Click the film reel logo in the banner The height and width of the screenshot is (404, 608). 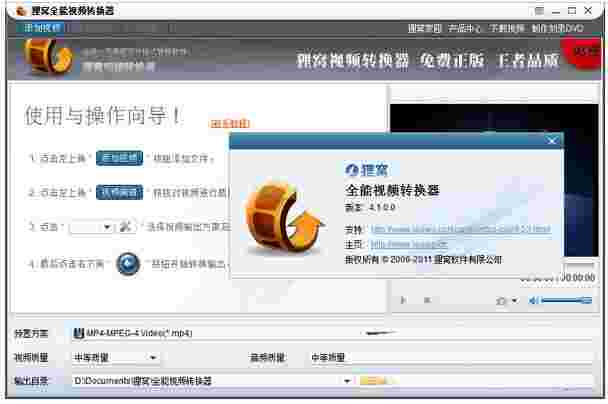click(48, 57)
